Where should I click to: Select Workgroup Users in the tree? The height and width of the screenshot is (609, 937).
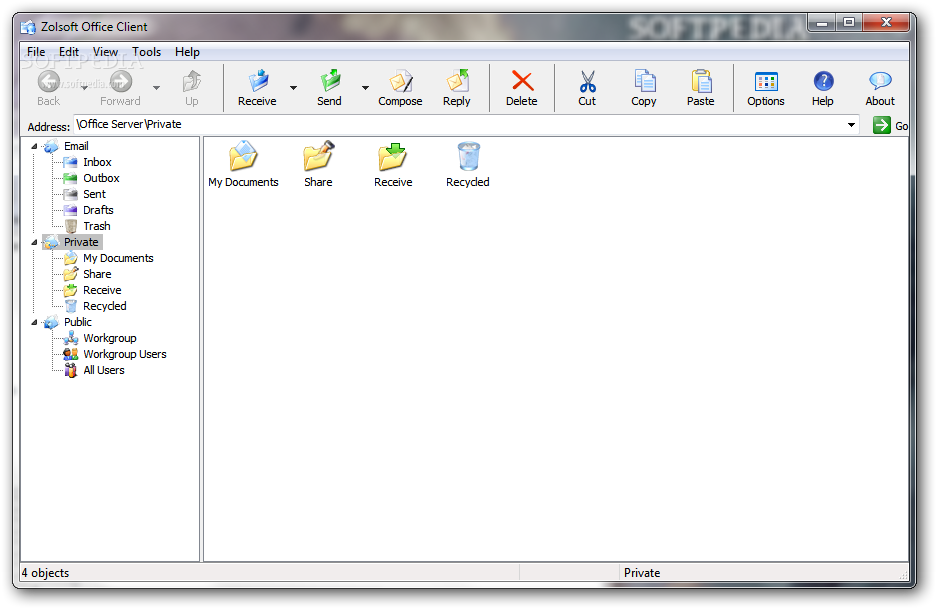pyautogui.click(x=124, y=354)
